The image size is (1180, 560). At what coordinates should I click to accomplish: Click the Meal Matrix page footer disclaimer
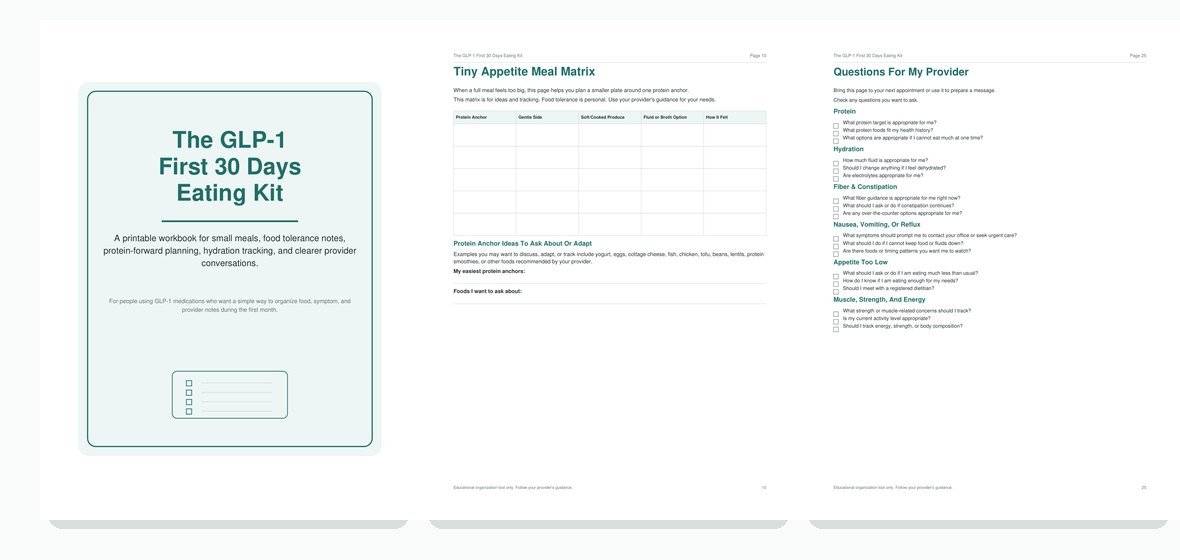[x=512, y=488]
